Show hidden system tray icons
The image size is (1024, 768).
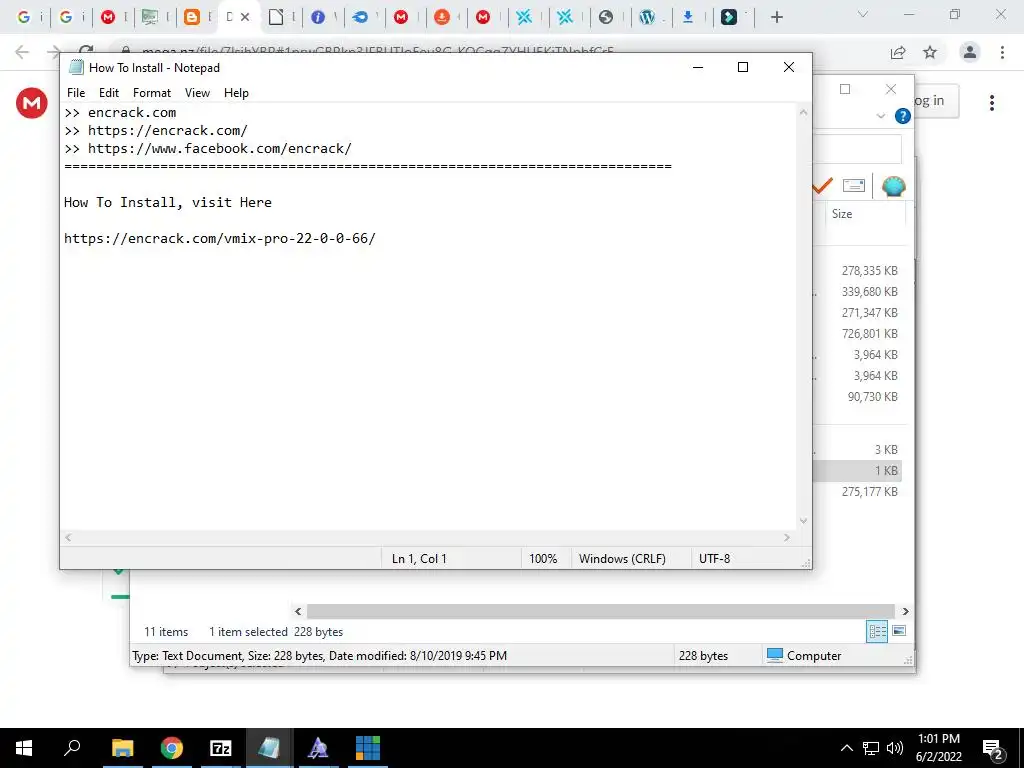pyautogui.click(x=846, y=748)
